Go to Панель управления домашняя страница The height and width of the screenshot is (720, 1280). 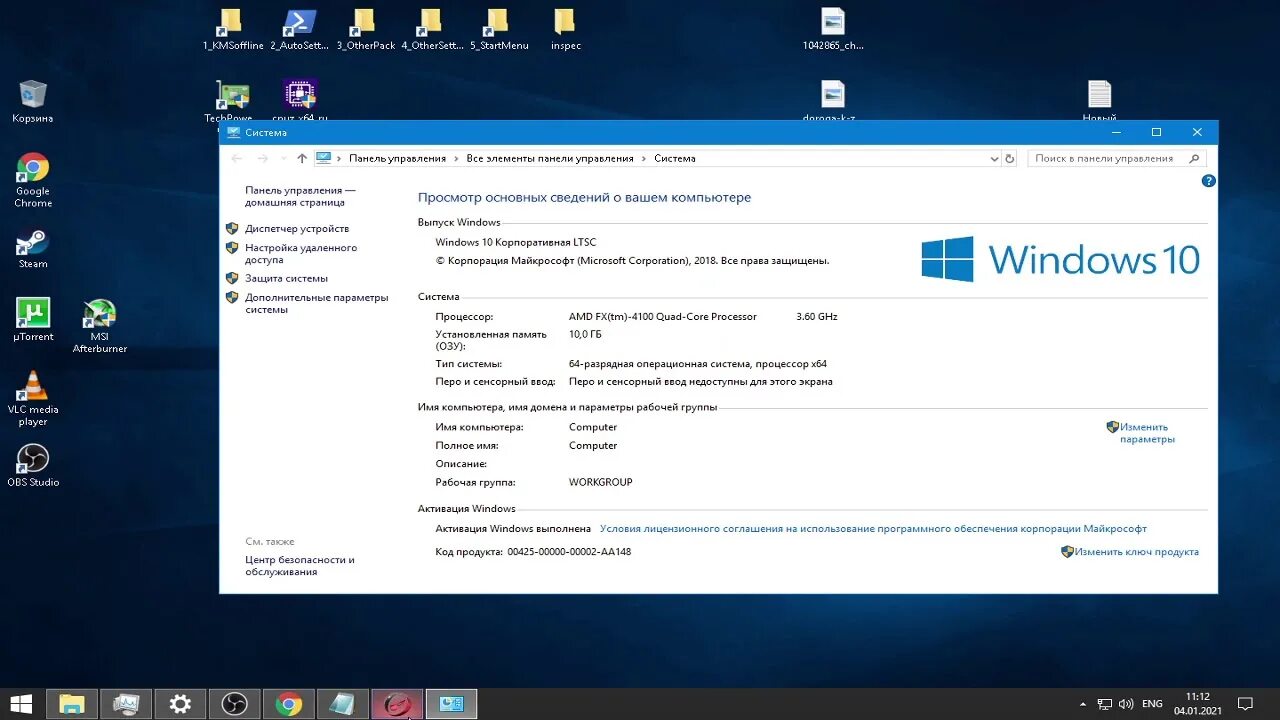click(x=300, y=196)
